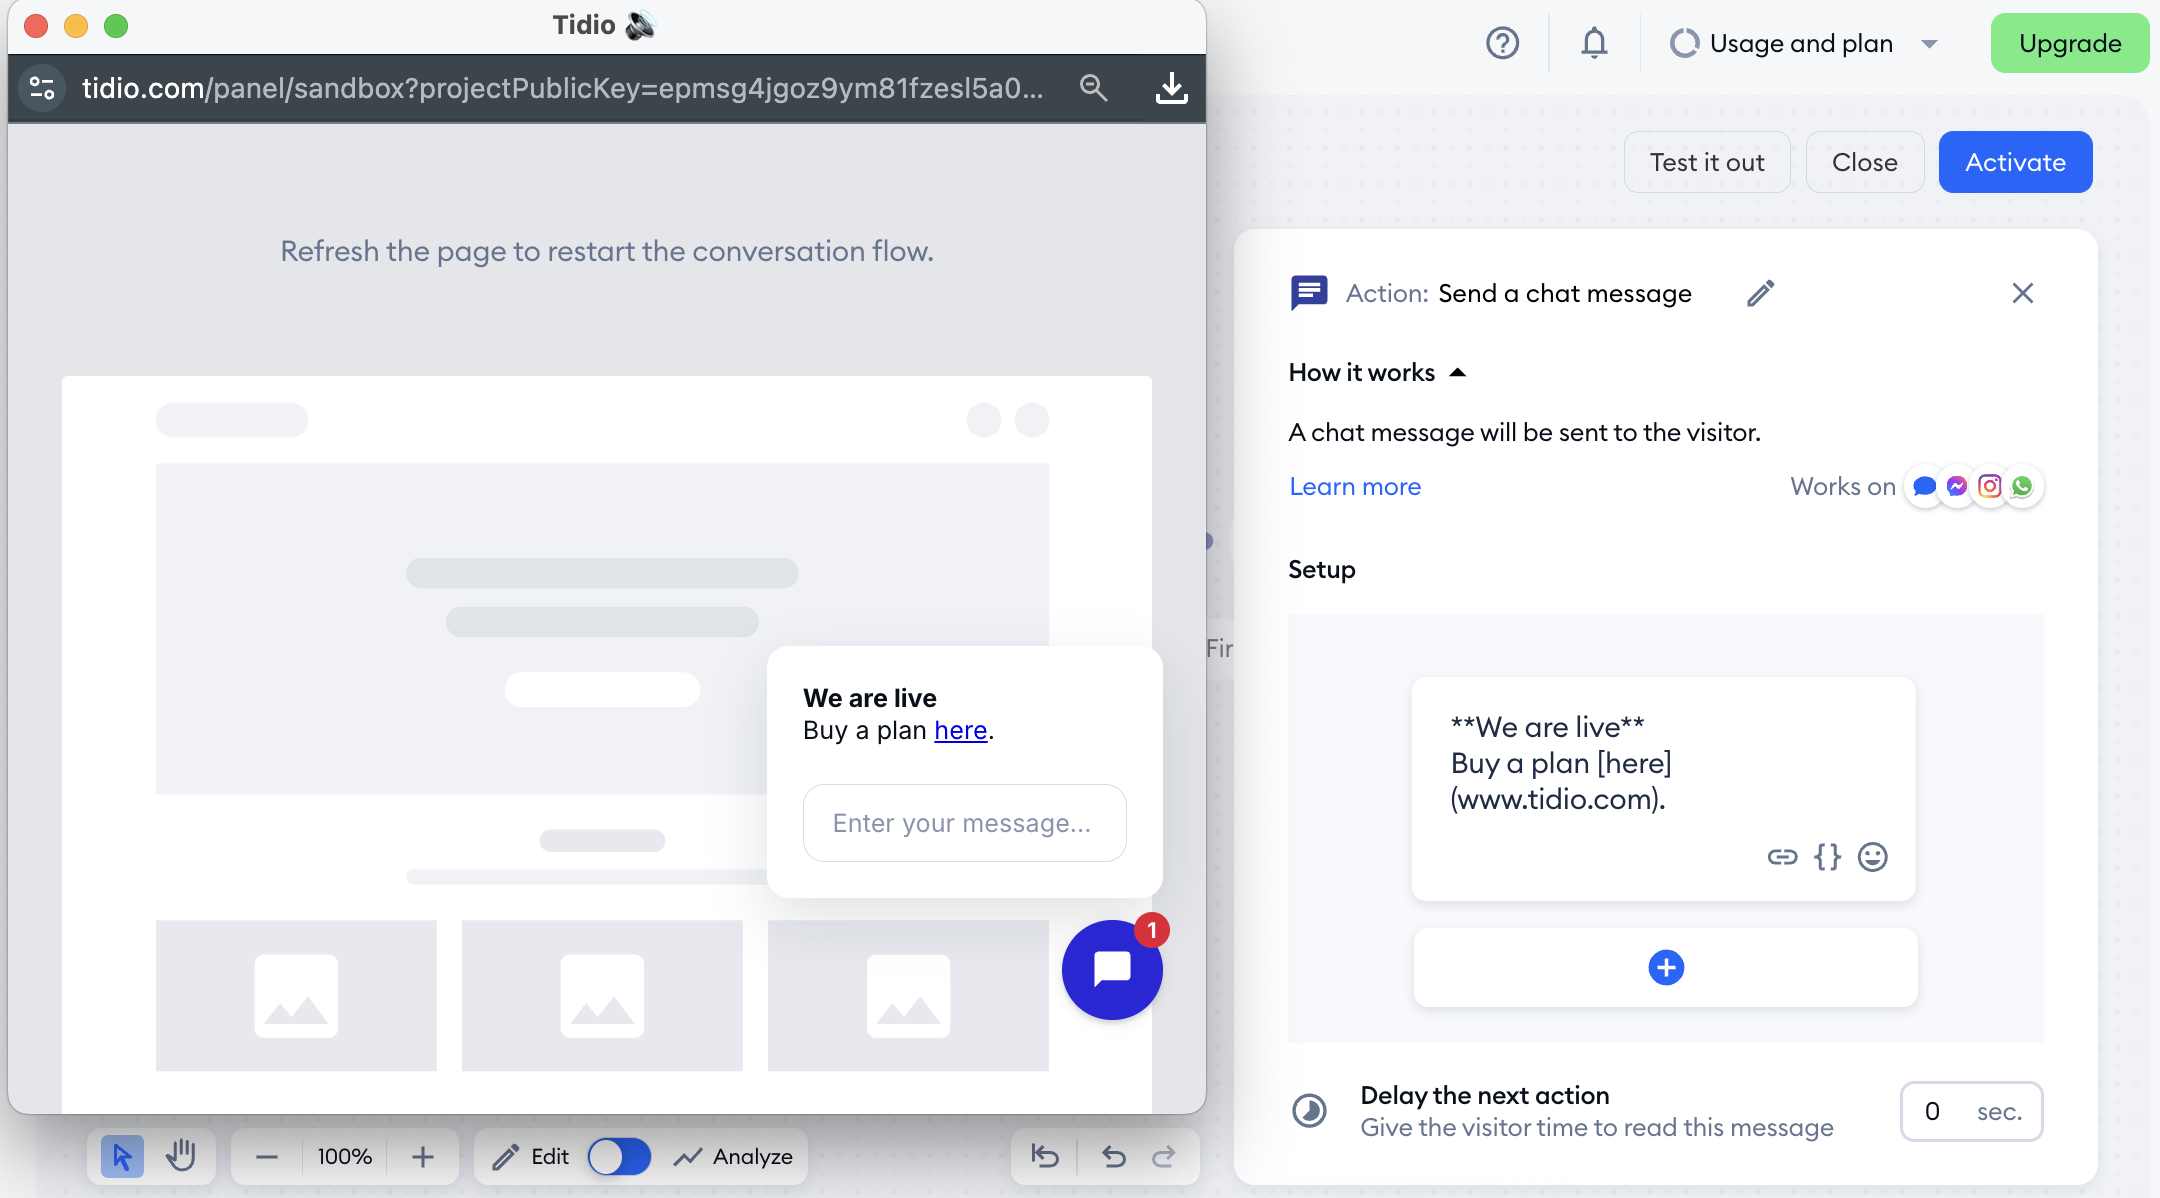Click the first image placeholder thumbnail

[x=296, y=995]
